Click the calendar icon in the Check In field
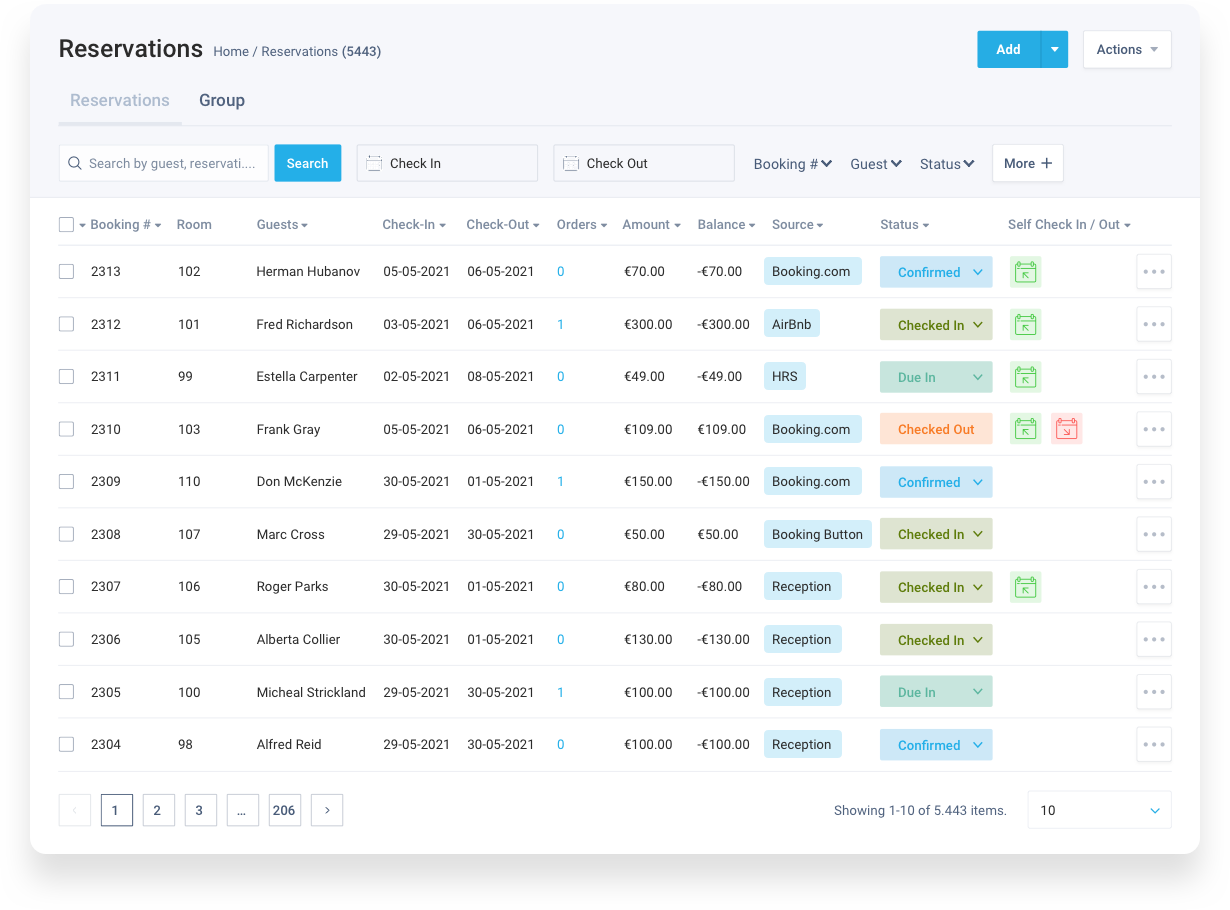Viewport: 1230px width, 910px height. pyautogui.click(x=375, y=162)
